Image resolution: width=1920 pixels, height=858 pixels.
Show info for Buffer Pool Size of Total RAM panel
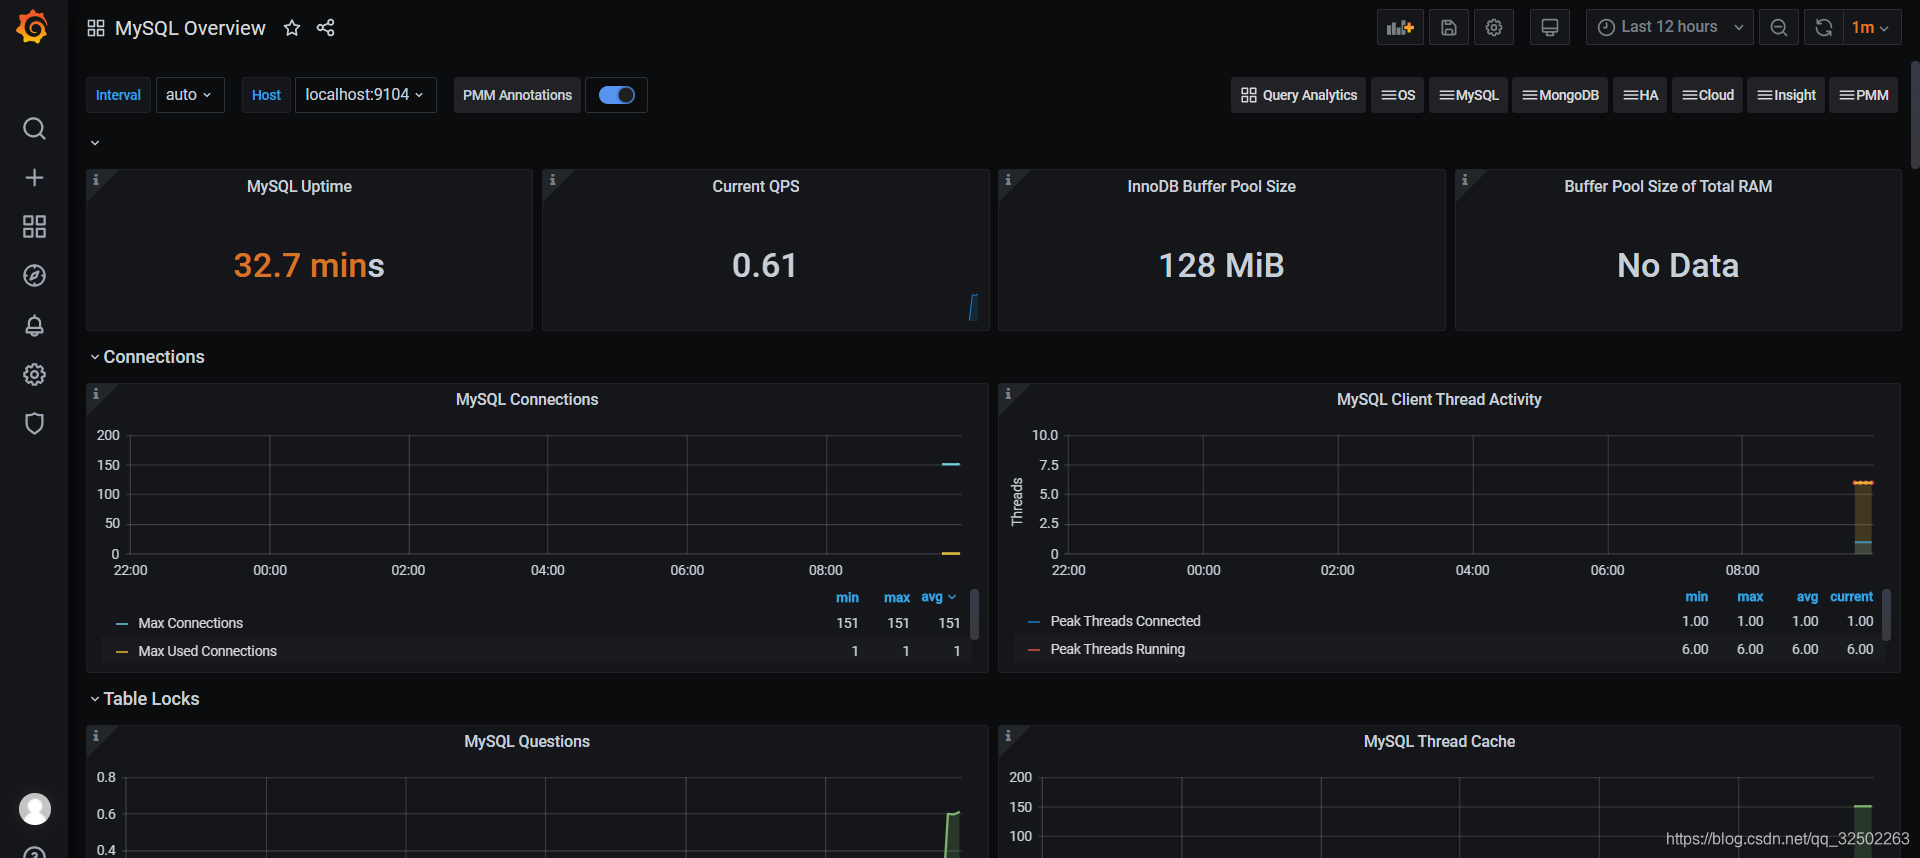1465,180
